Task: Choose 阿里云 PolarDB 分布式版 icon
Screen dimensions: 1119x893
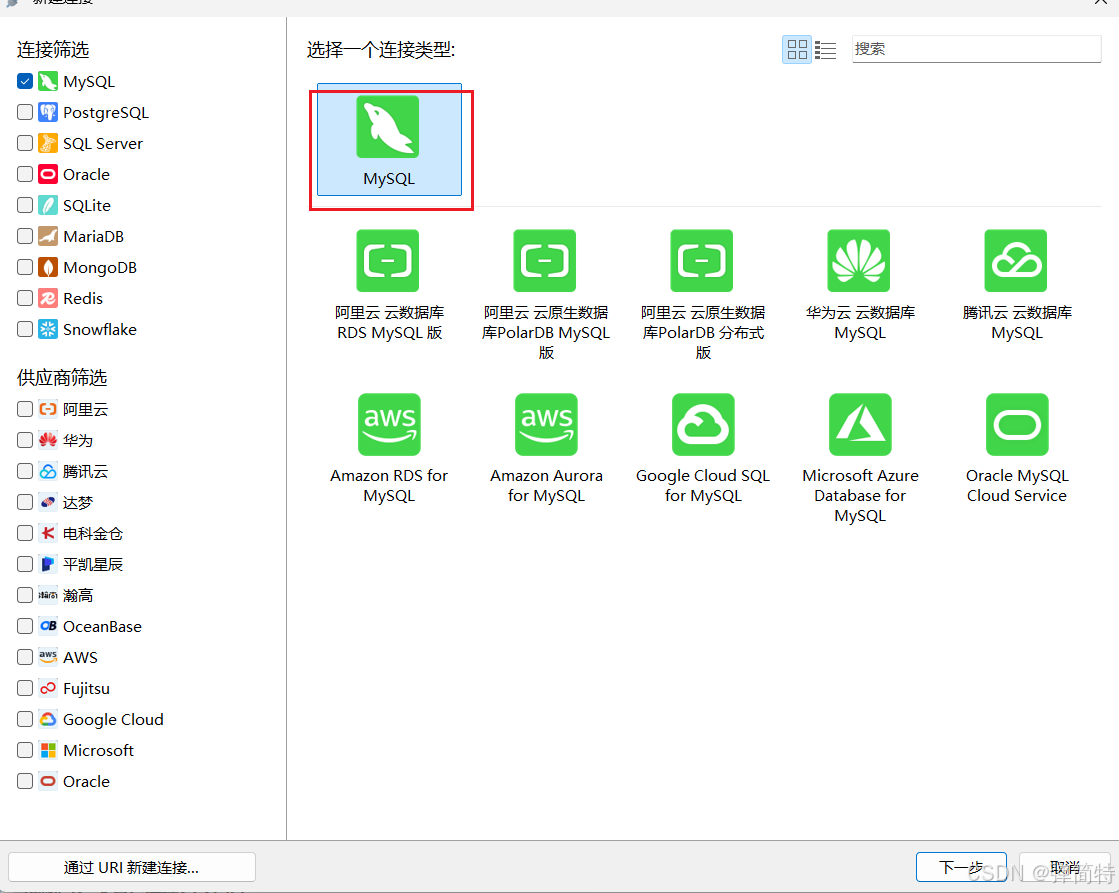Action: pos(702,261)
